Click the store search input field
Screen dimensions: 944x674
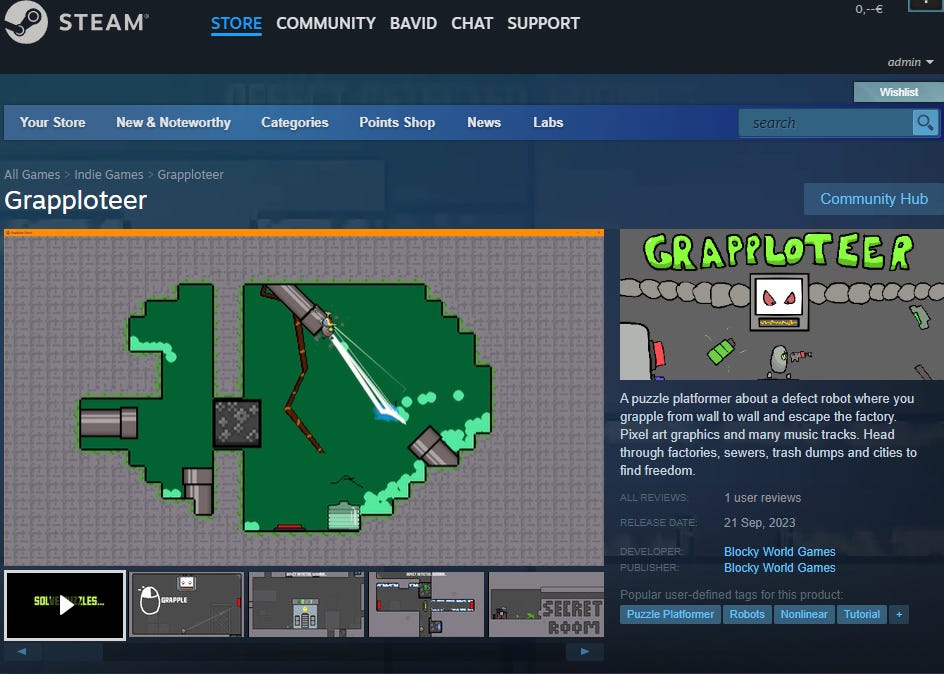click(x=826, y=123)
